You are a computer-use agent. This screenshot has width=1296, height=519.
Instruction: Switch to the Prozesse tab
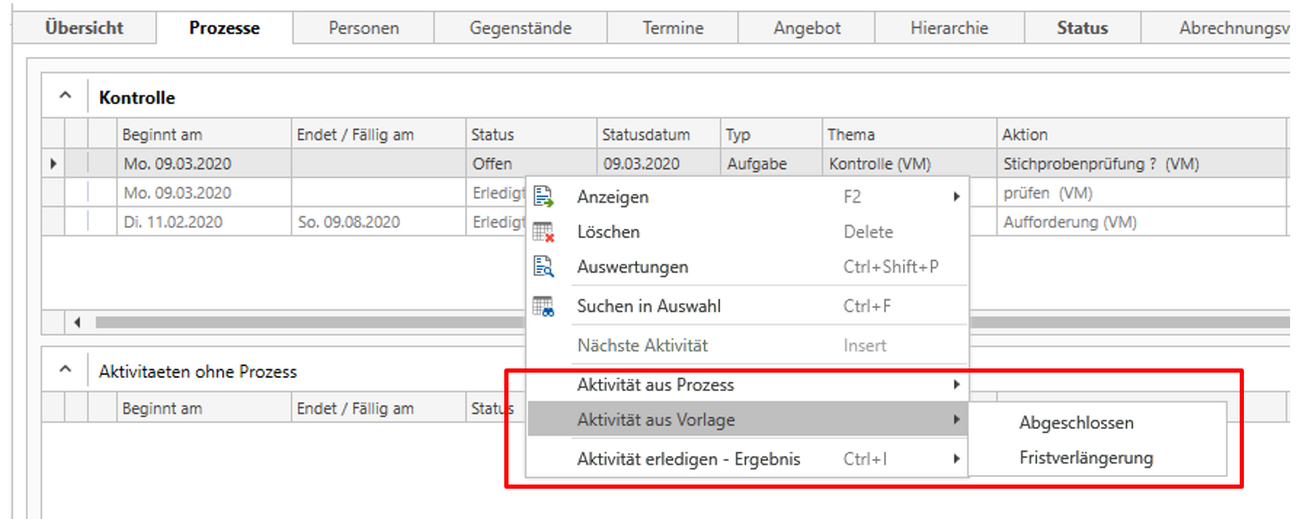[x=224, y=28]
